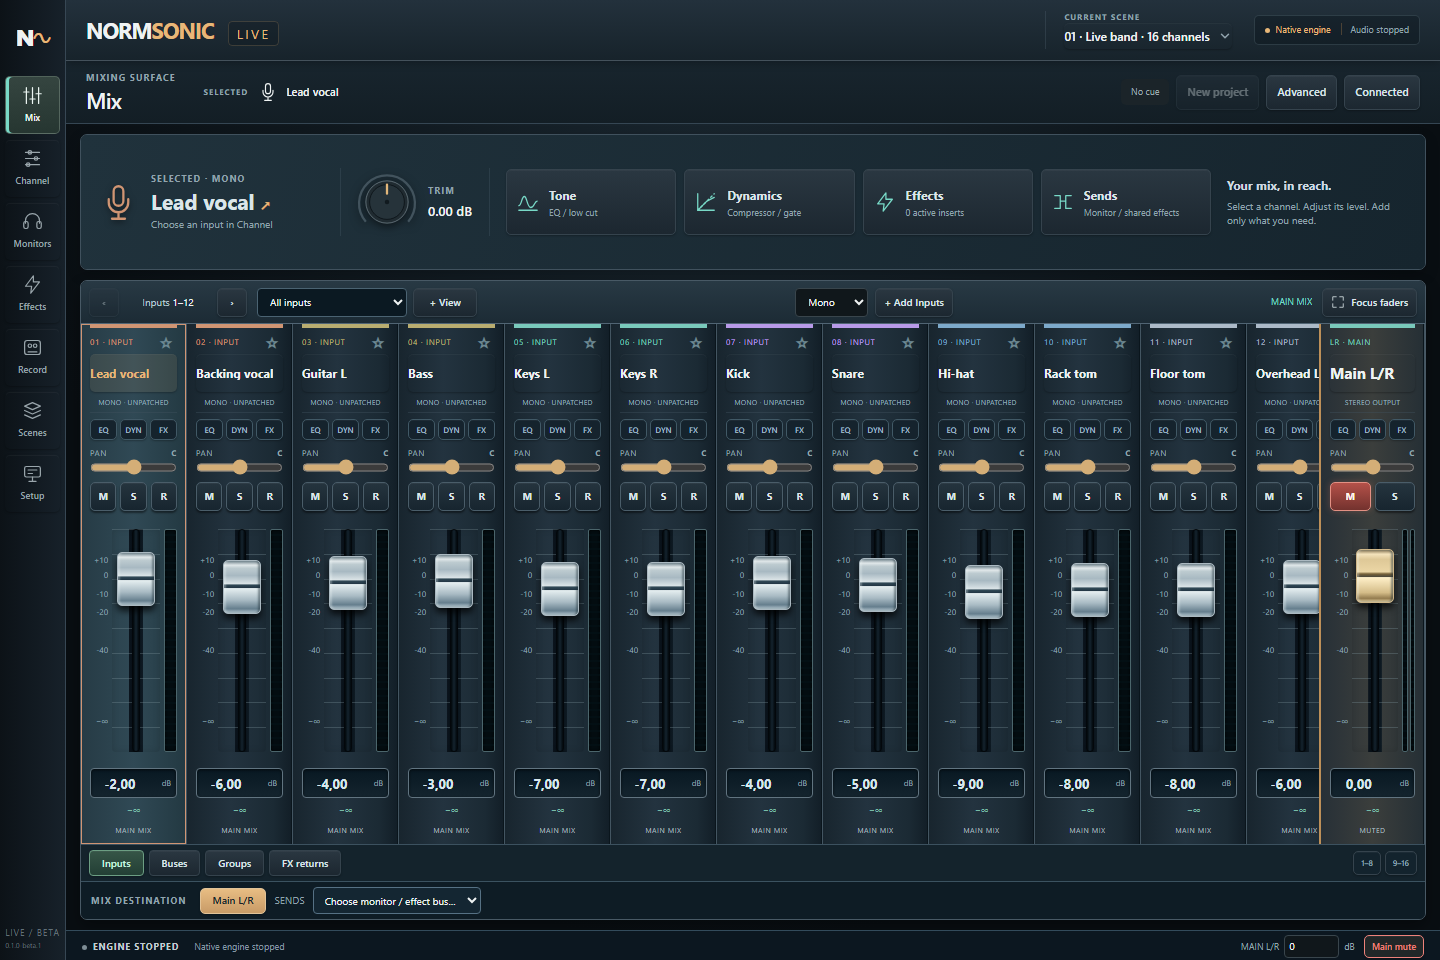Open the Effects sidebar view
Image resolution: width=1440 pixels, height=960 pixels.
(x=32, y=293)
